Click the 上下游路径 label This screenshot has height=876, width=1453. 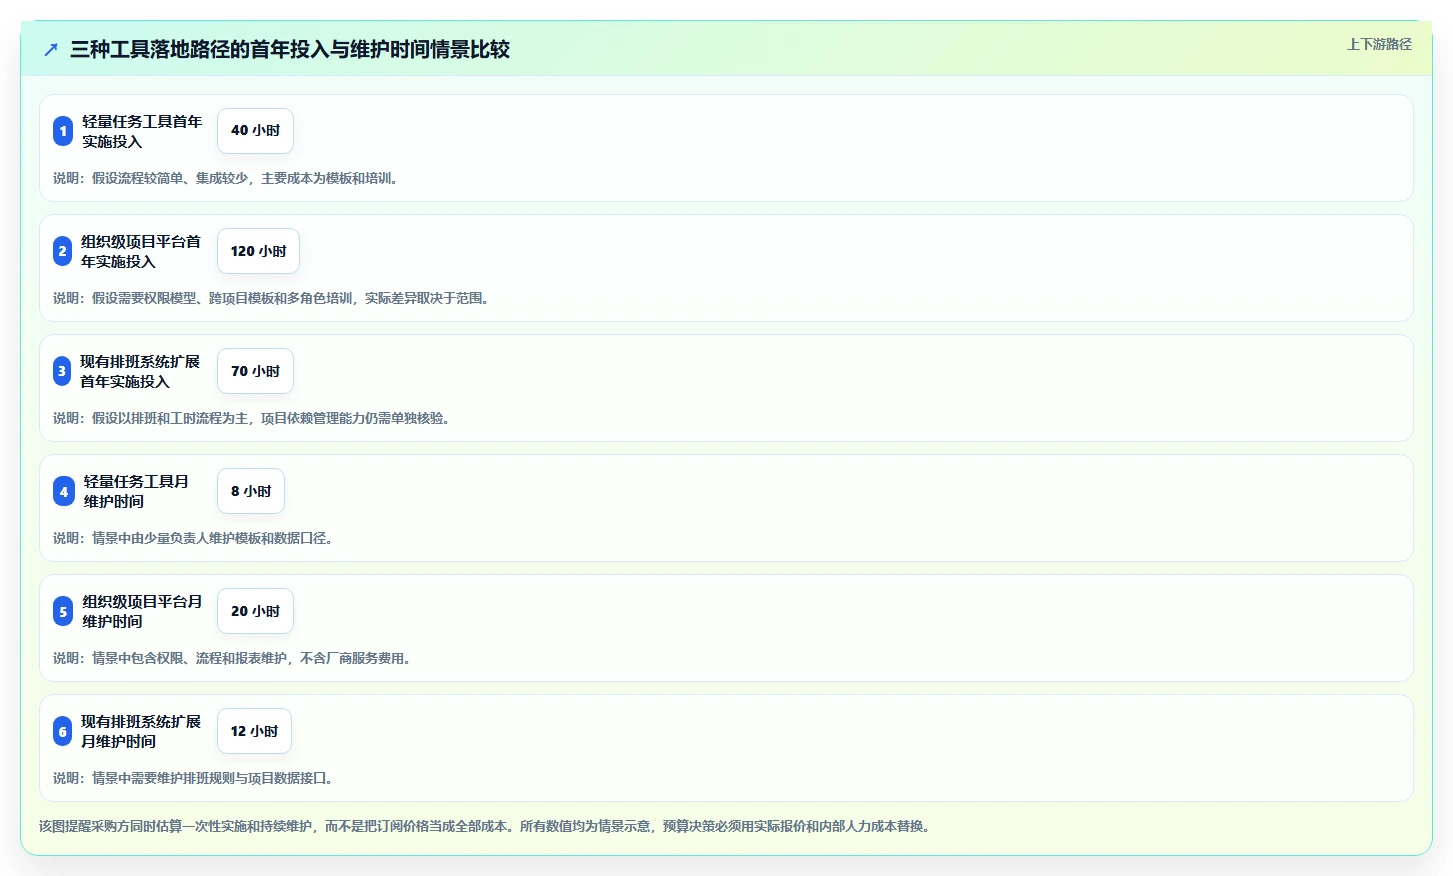1379,44
